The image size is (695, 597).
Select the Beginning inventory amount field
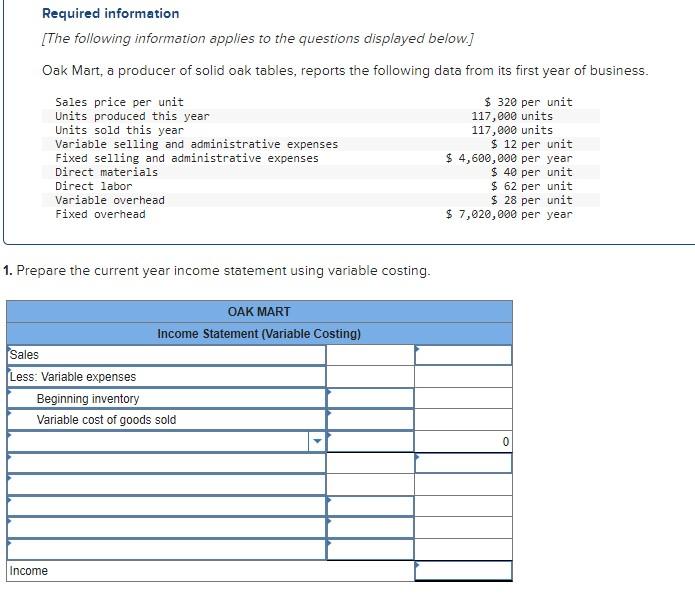point(370,398)
